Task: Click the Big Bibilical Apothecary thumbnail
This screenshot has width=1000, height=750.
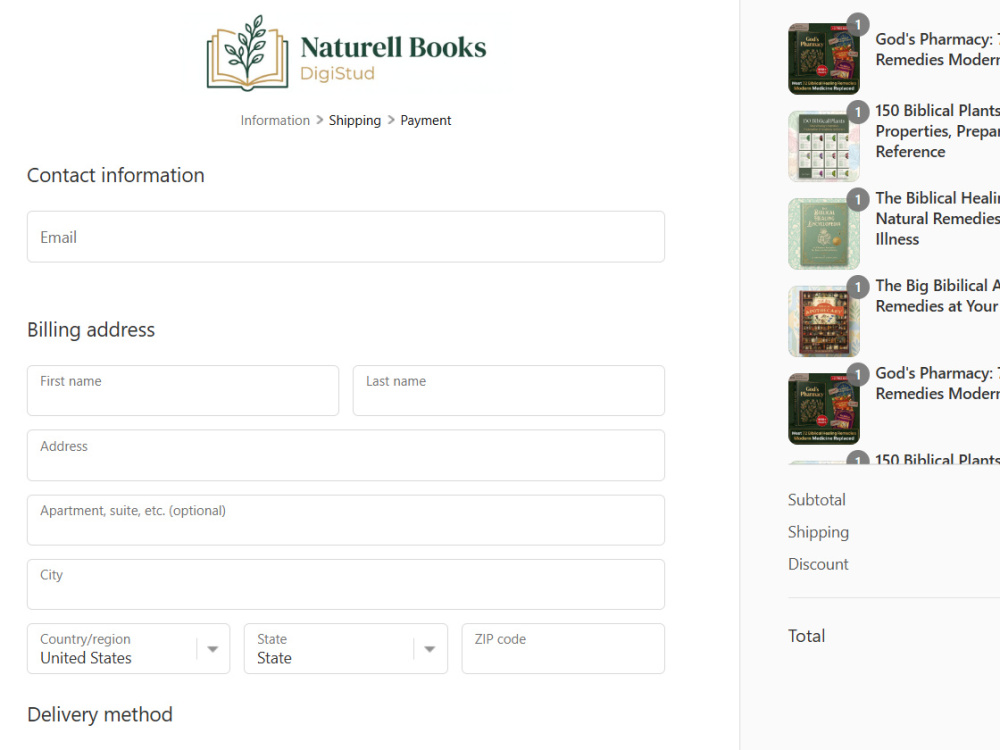Action: point(824,321)
